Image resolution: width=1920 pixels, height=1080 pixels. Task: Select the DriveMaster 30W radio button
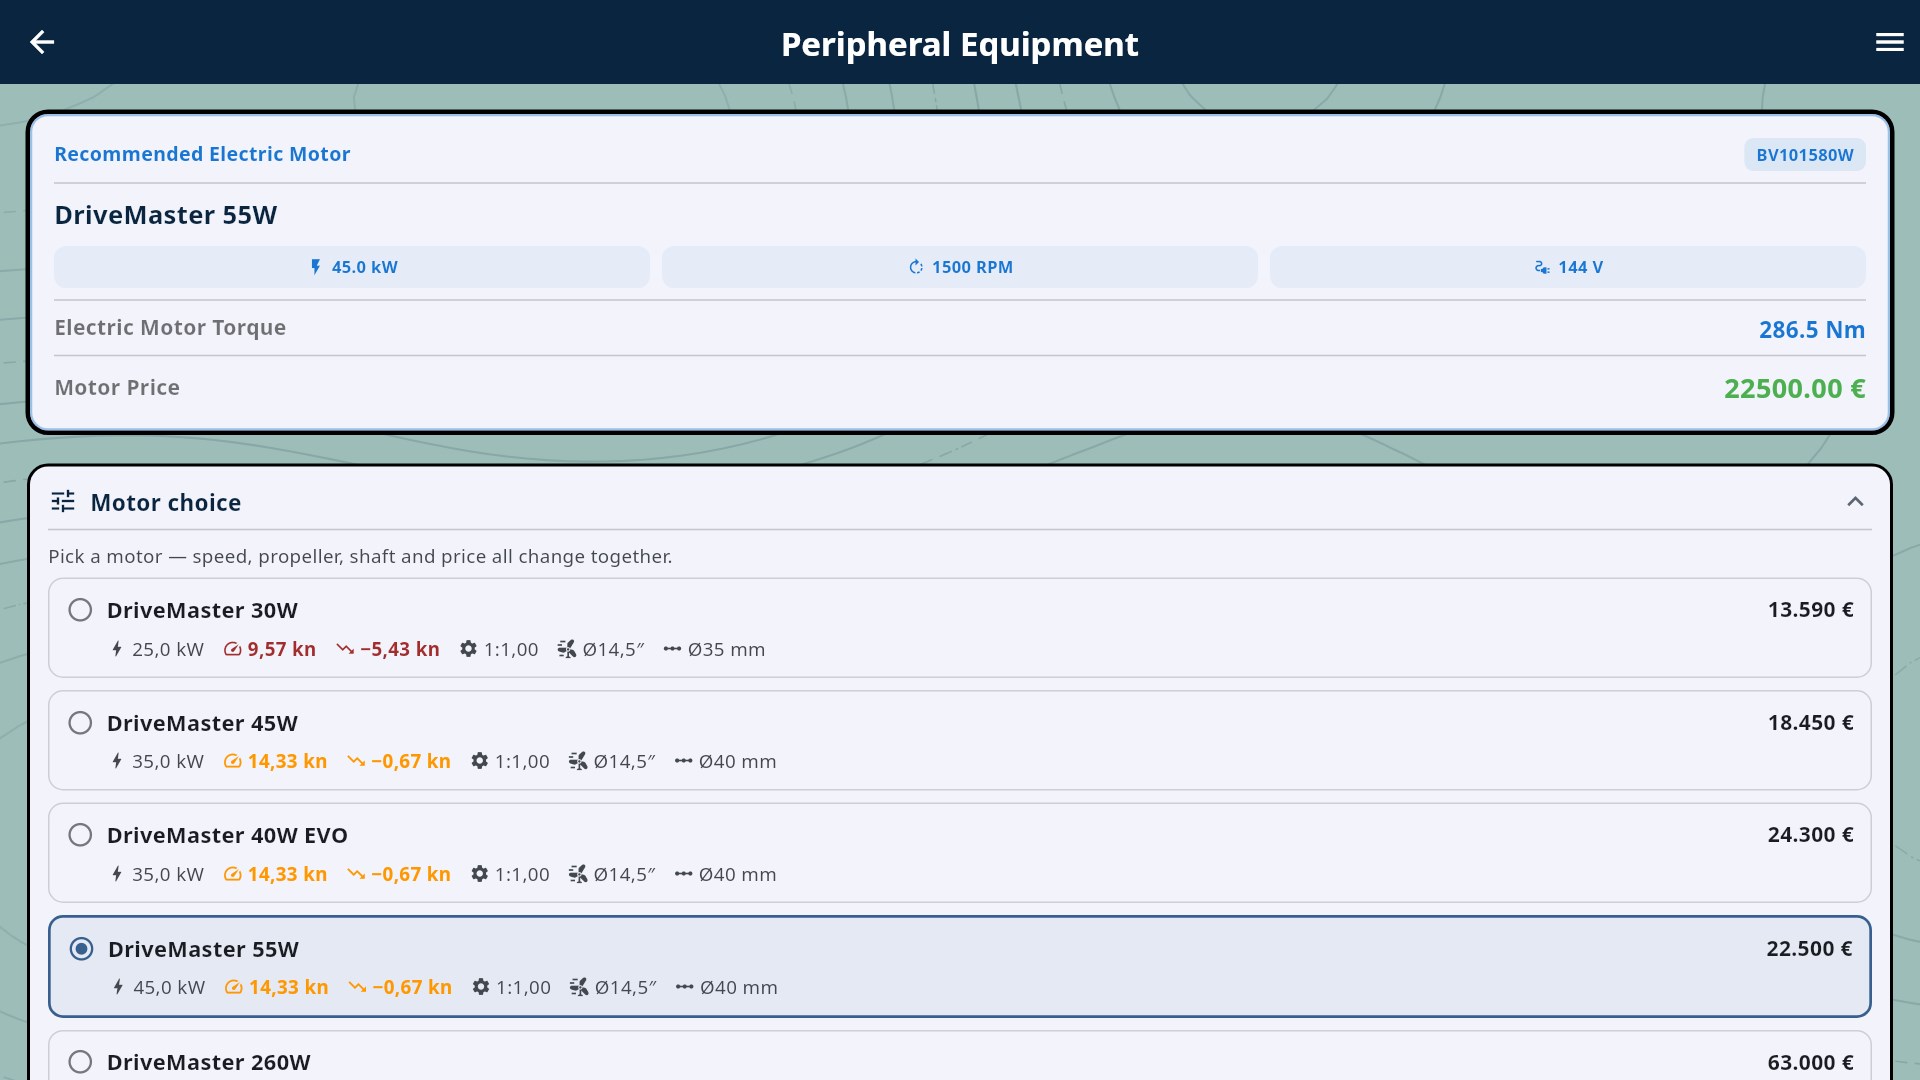click(x=80, y=610)
